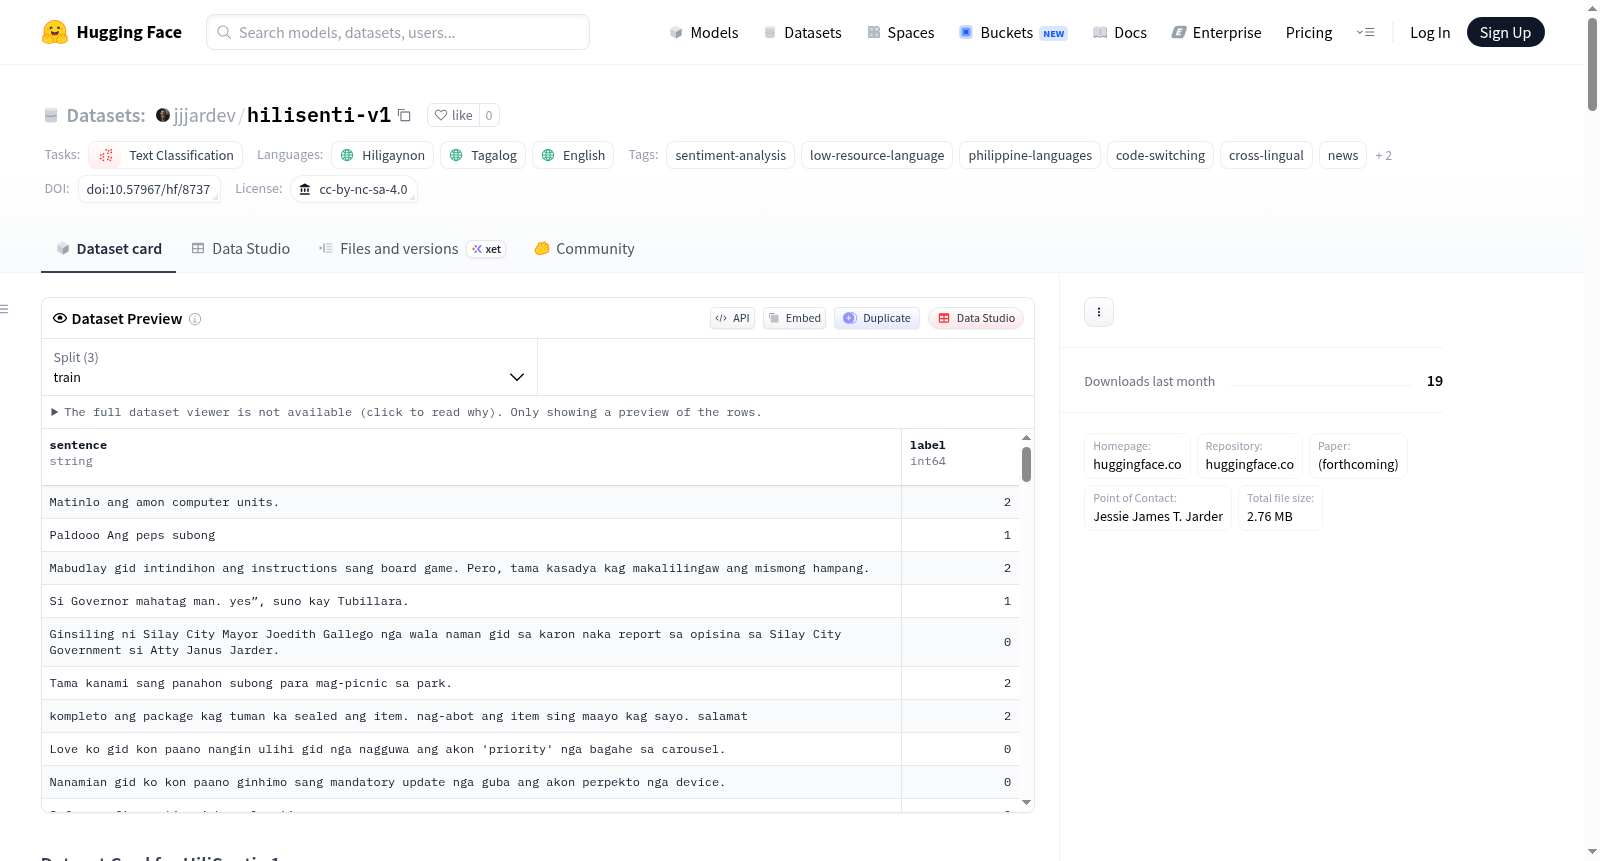Toggle the left sidebar table of contents
This screenshot has height=861, width=1600.
[x=4, y=309]
